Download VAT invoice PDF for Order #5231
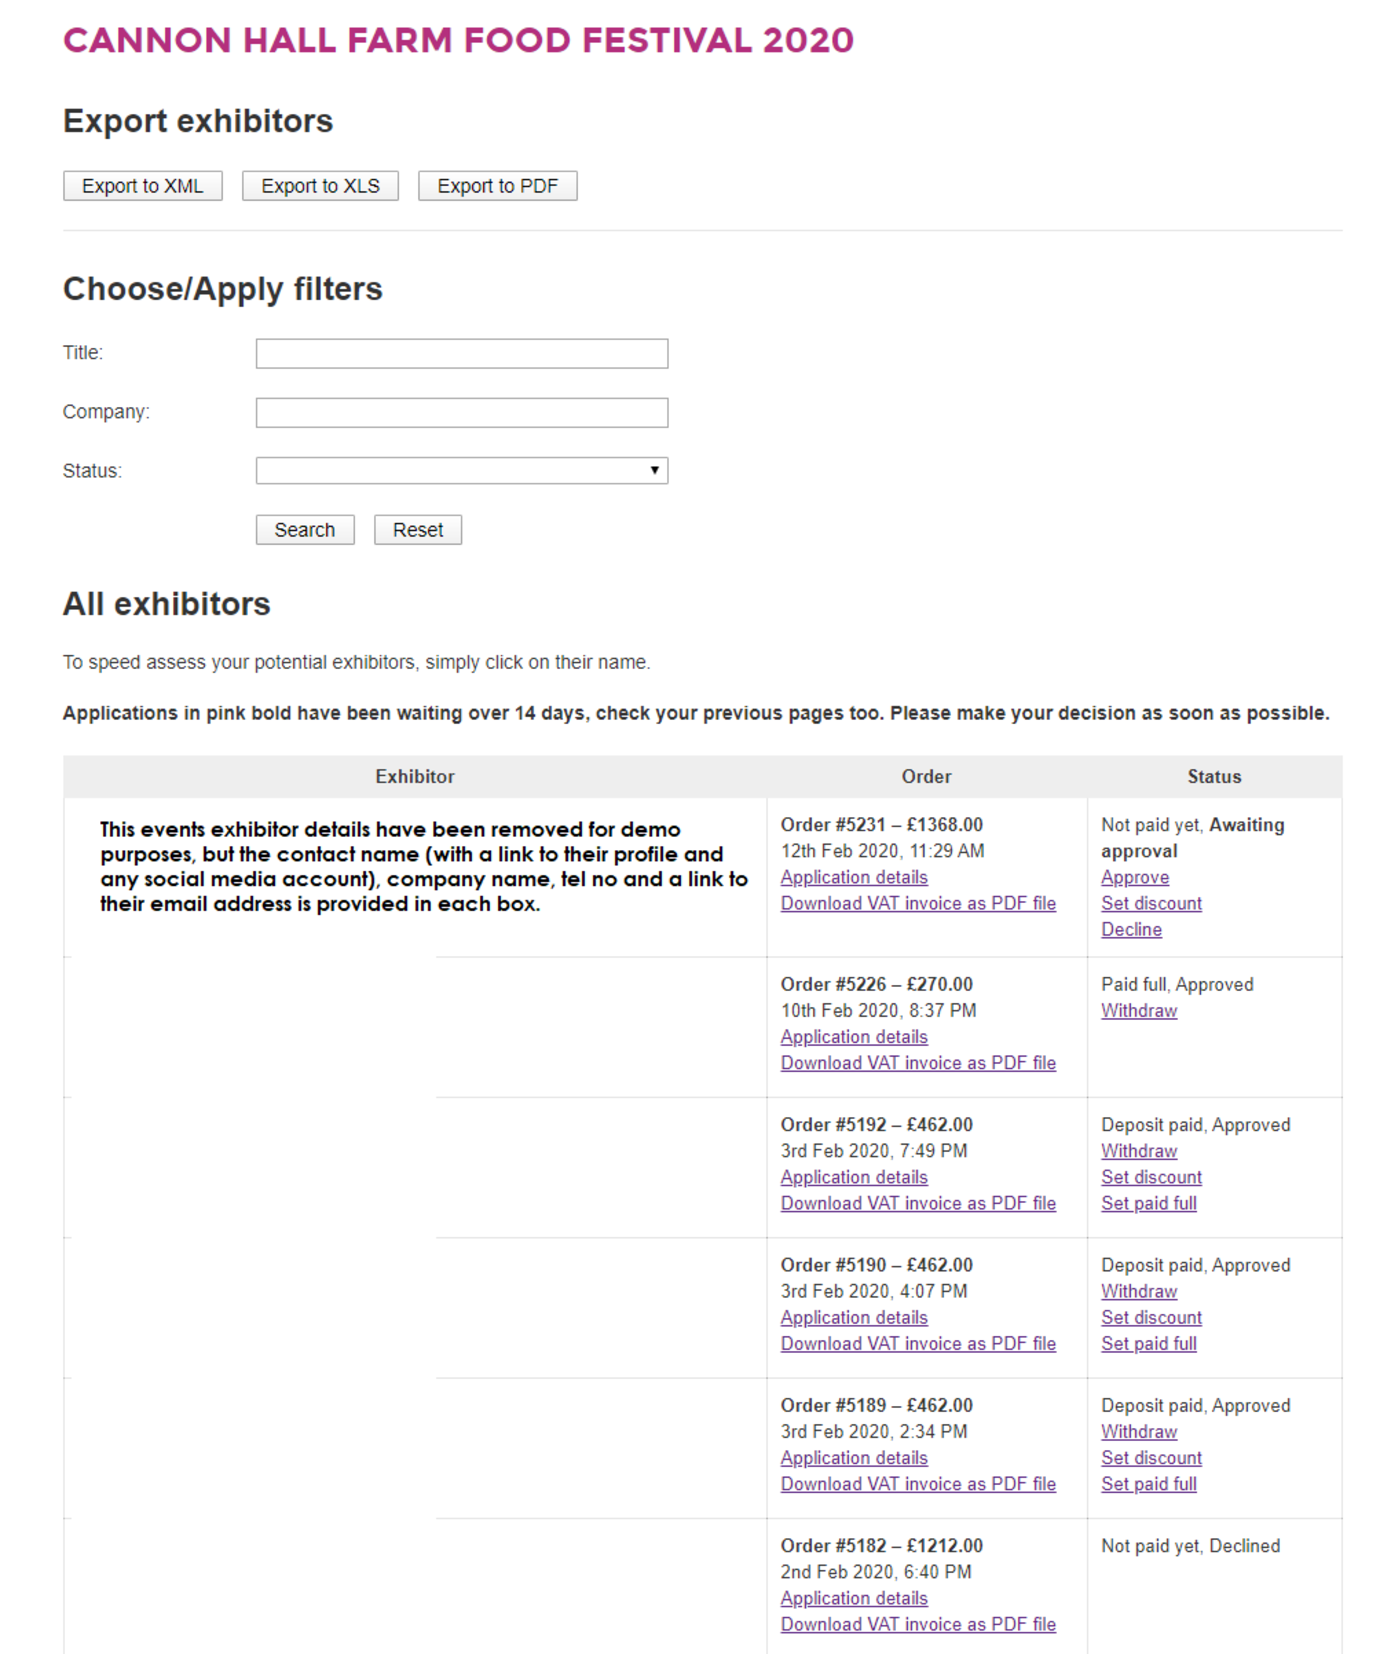1380x1654 pixels. click(x=918, y=903)
